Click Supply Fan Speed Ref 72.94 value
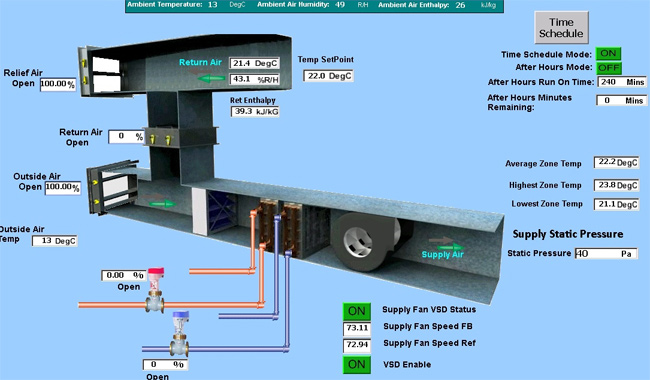Viewport: 650px width, 380px height. (x=357, y=345)
